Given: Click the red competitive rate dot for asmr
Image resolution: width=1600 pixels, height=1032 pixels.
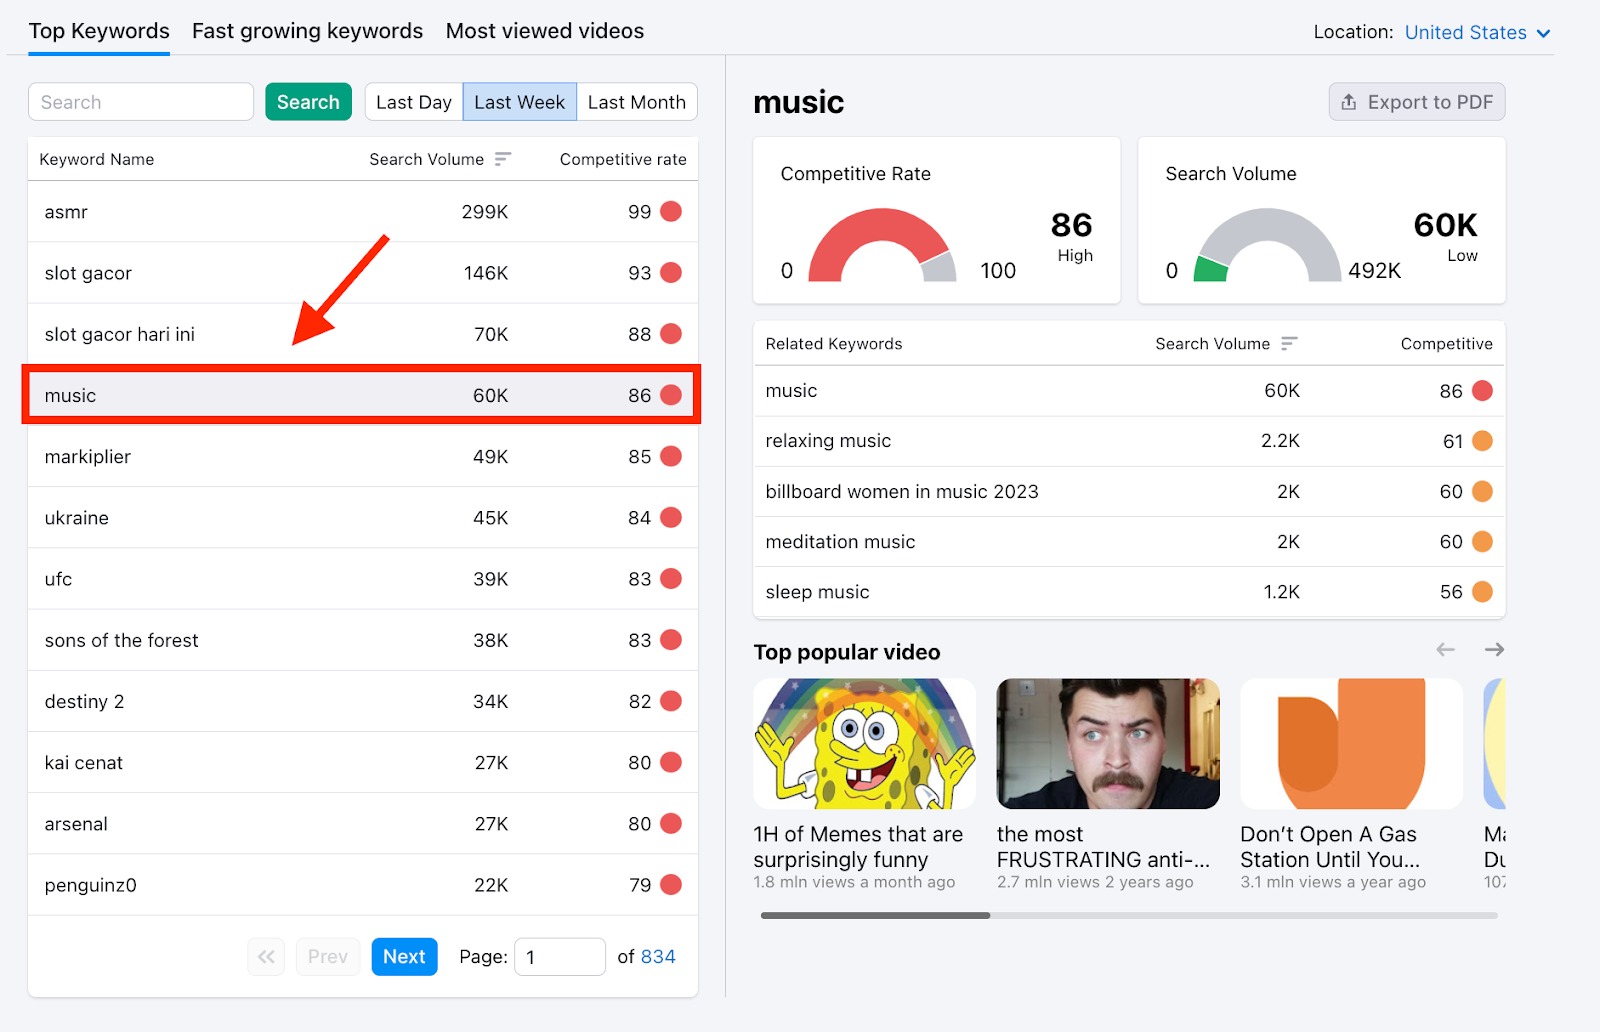Looking at the screenshot, I should tap(670, 211).
